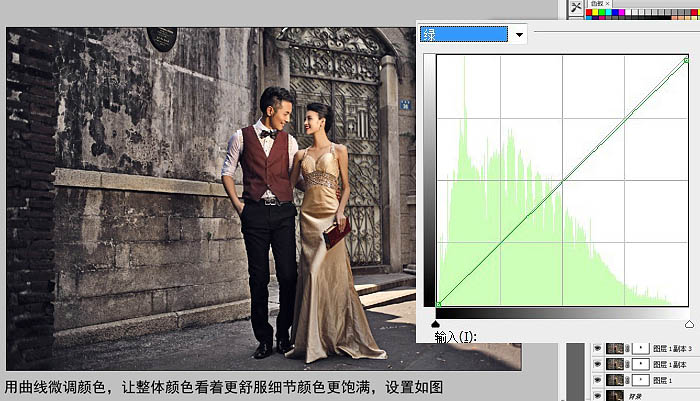
Task: Click the layer link icon on 图层 1
Action: point(627,380)
